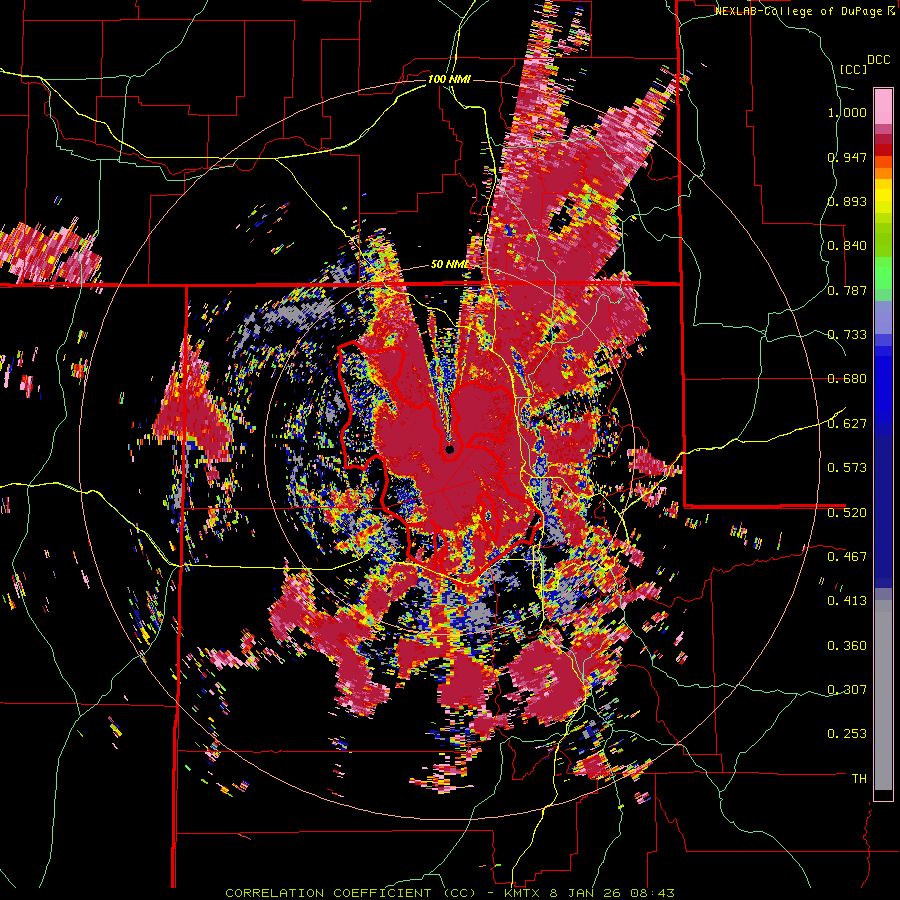Click the 0.467 scale value
Screen dimensions: 900x900
[847, 557]
